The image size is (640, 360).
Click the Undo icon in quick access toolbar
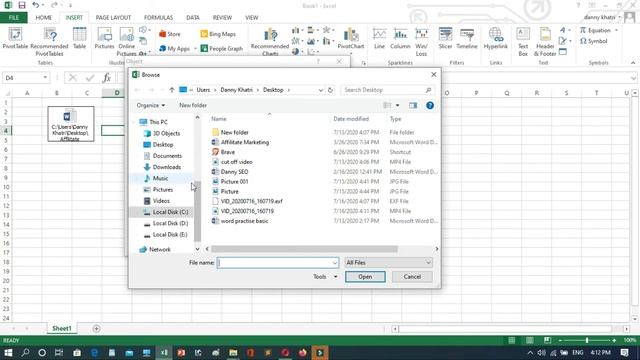(36, 5)
